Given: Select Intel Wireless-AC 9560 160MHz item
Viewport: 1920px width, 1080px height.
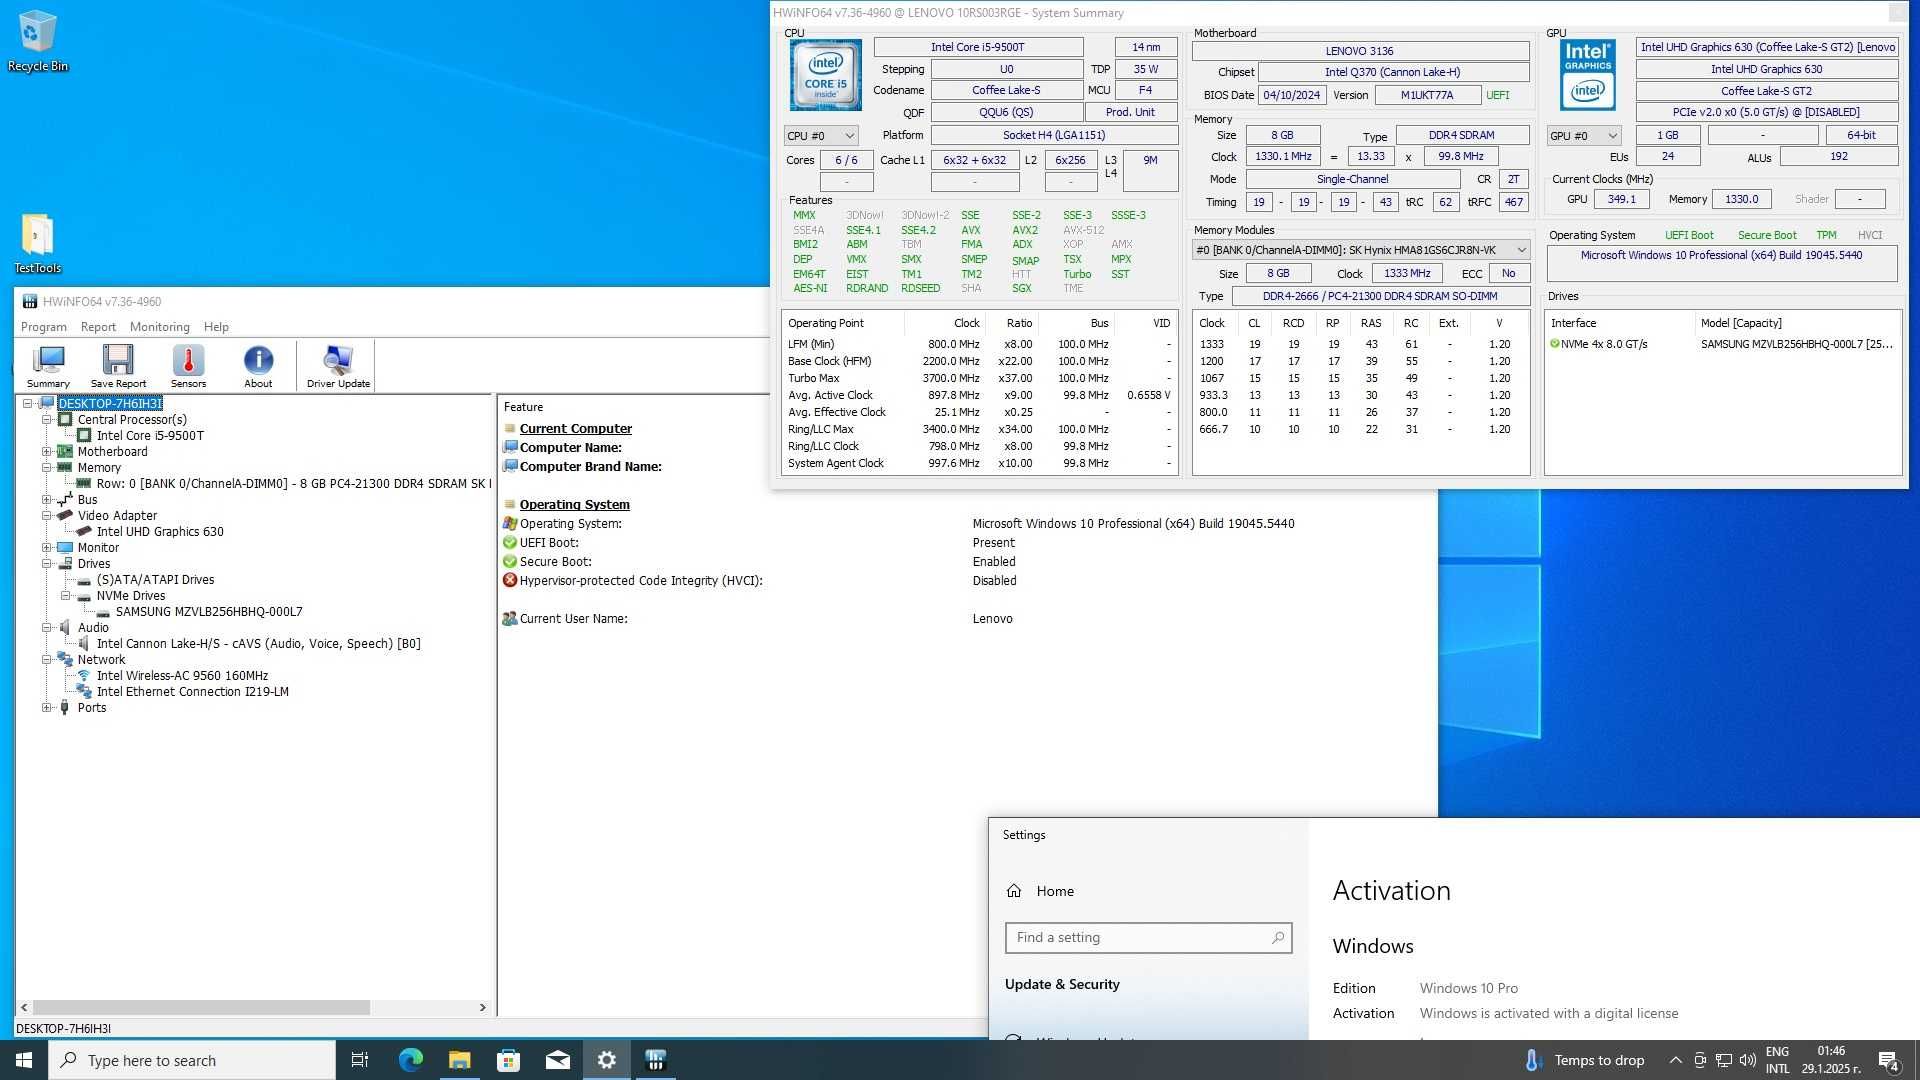Looking at the screenshot, I should point(182,676).
